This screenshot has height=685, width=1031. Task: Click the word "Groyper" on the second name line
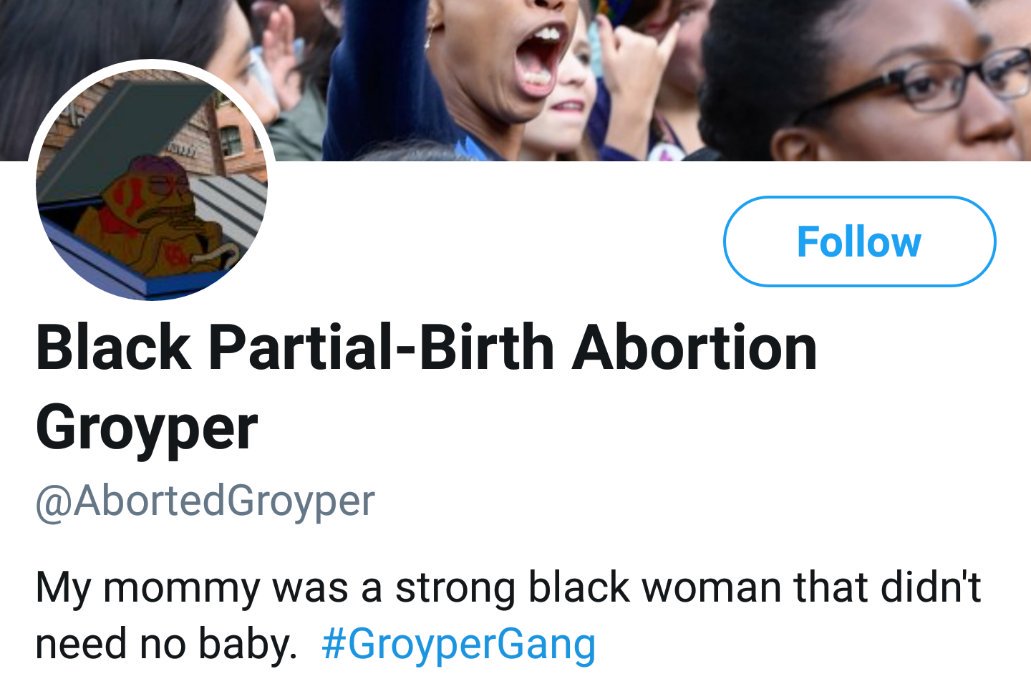click(147, 427)
